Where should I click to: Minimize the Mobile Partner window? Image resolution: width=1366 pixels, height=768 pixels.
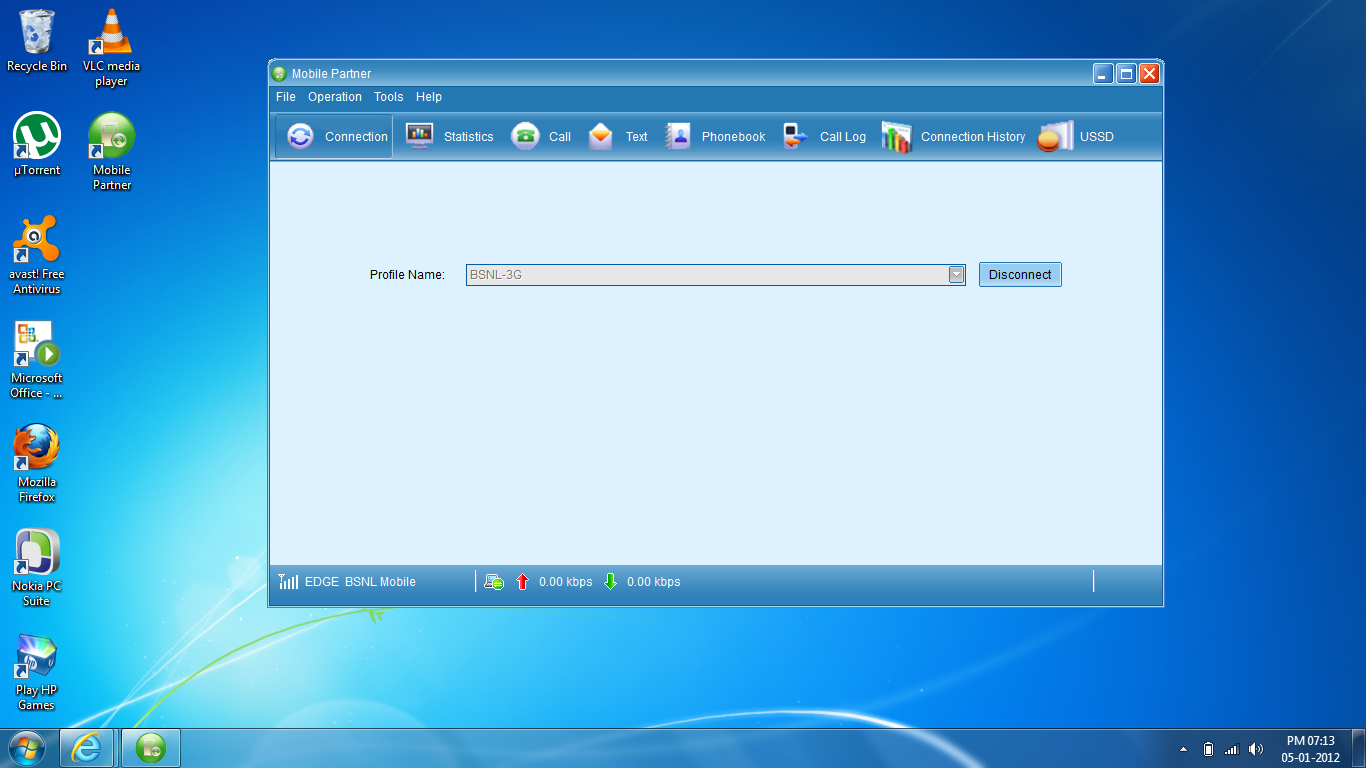[x=1103, y=74]
